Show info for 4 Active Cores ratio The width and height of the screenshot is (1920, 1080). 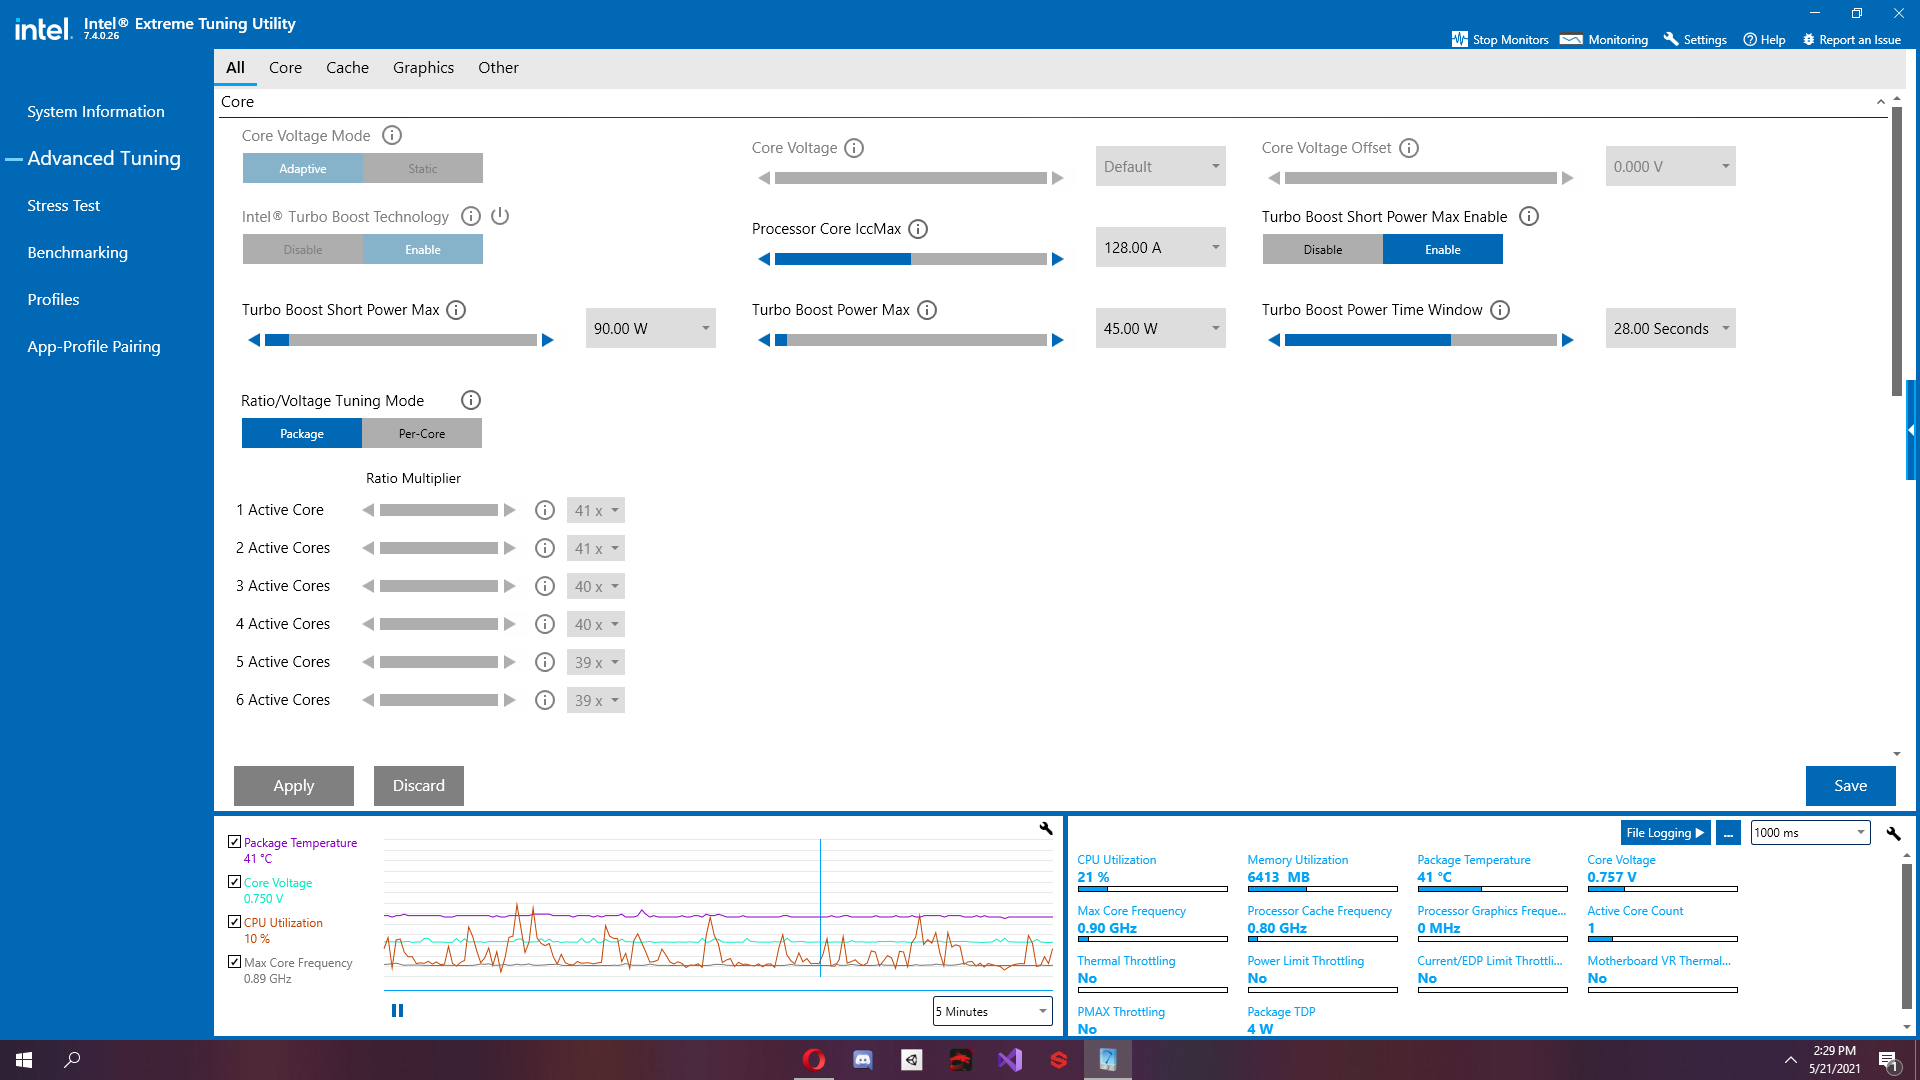[545, 624]
